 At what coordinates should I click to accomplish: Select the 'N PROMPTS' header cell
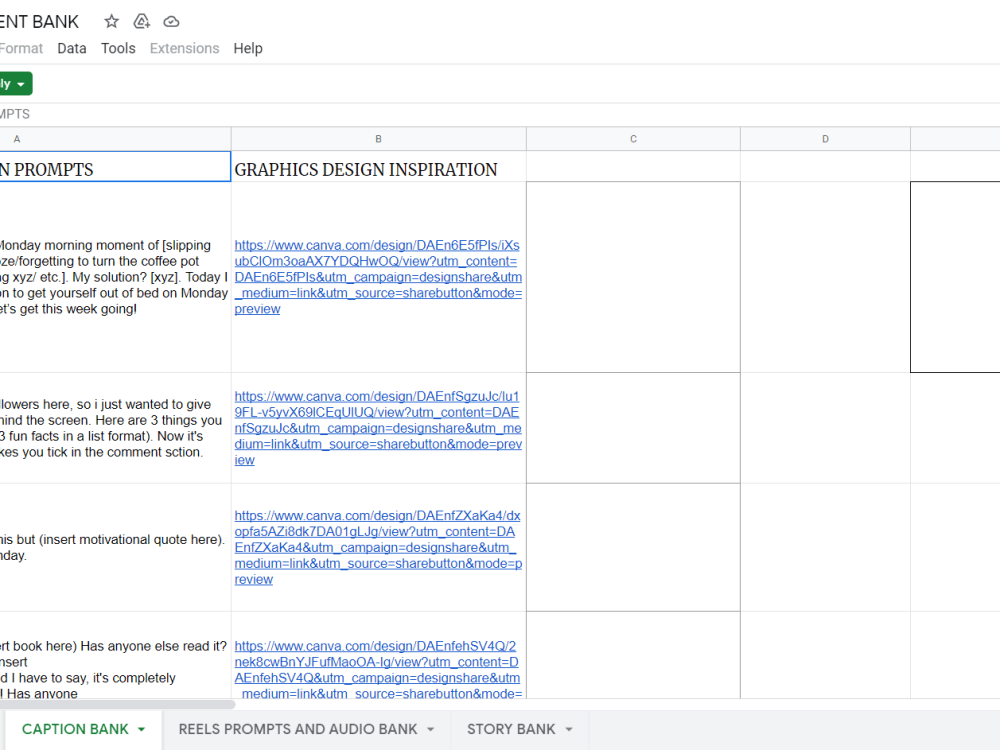click(x=115, y=166)
